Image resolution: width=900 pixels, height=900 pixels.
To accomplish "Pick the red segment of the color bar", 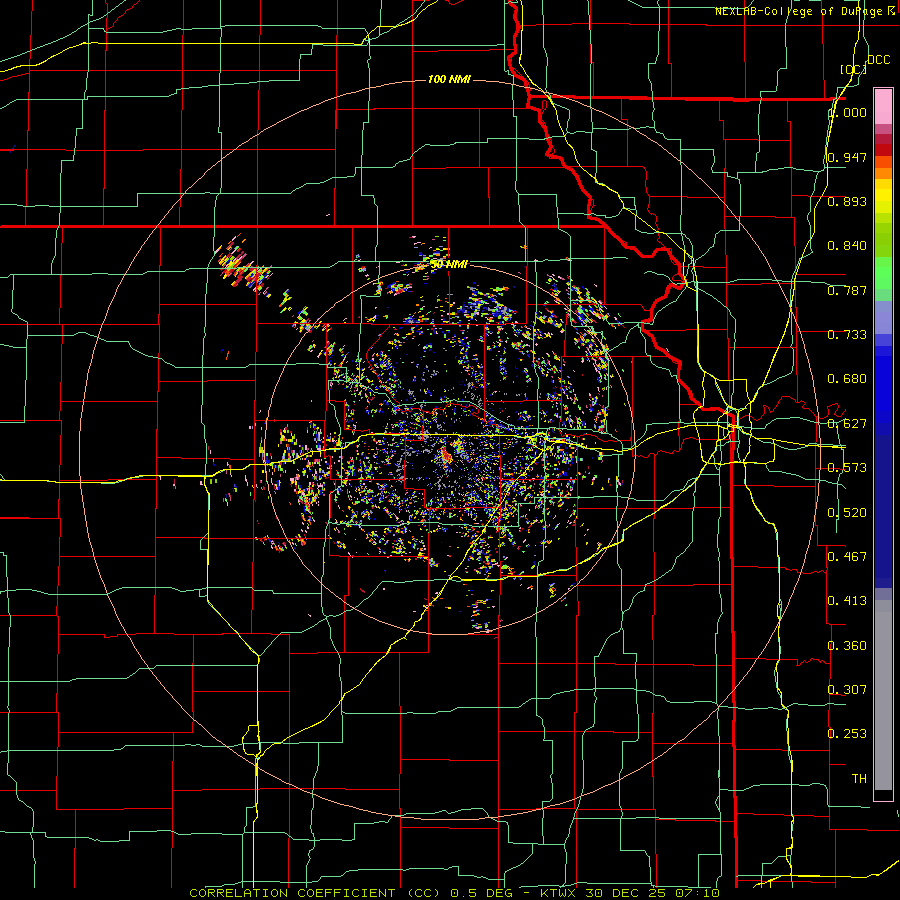I will [883, 150].
